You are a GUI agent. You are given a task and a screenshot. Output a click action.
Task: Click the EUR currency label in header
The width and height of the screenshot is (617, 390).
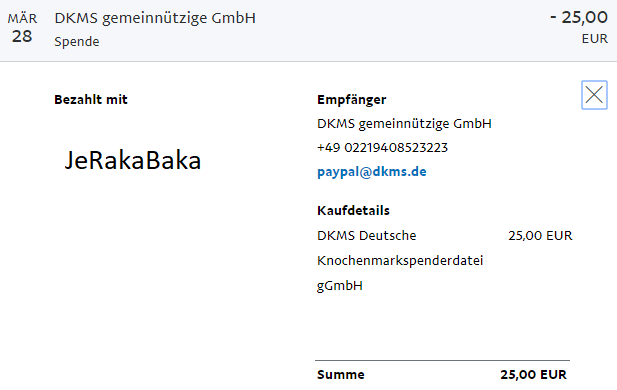pos(595,39)
